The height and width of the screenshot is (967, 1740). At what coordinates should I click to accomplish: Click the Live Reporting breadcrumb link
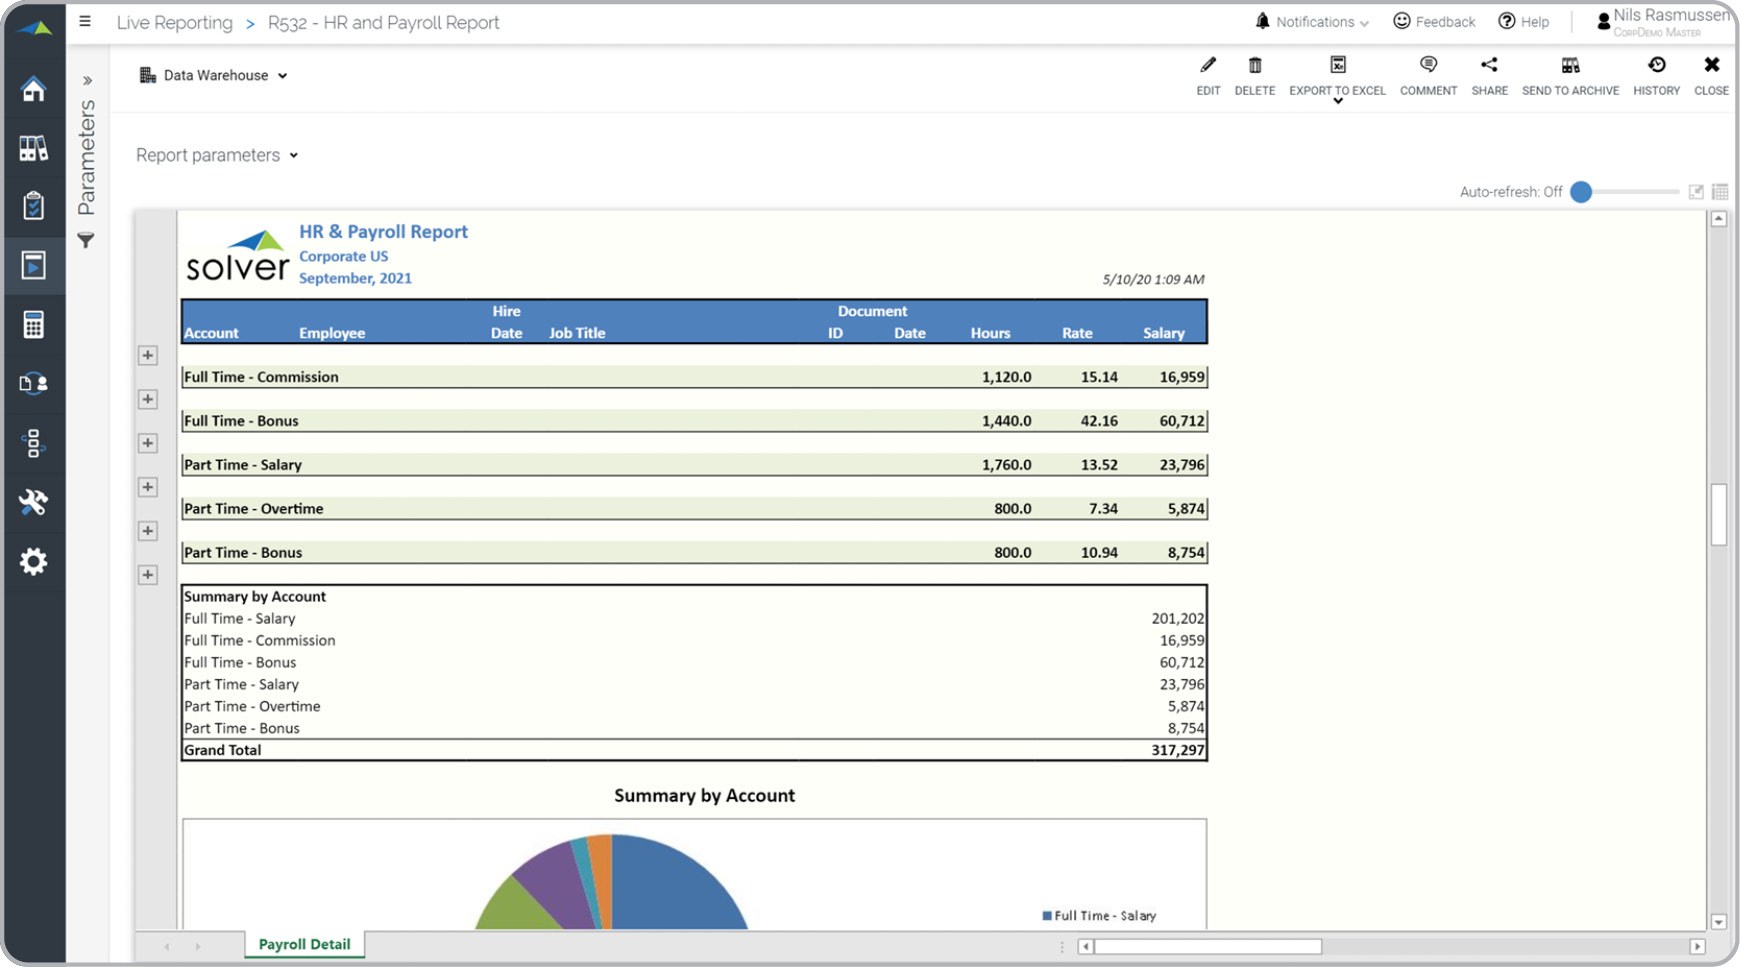pos(174,23)
